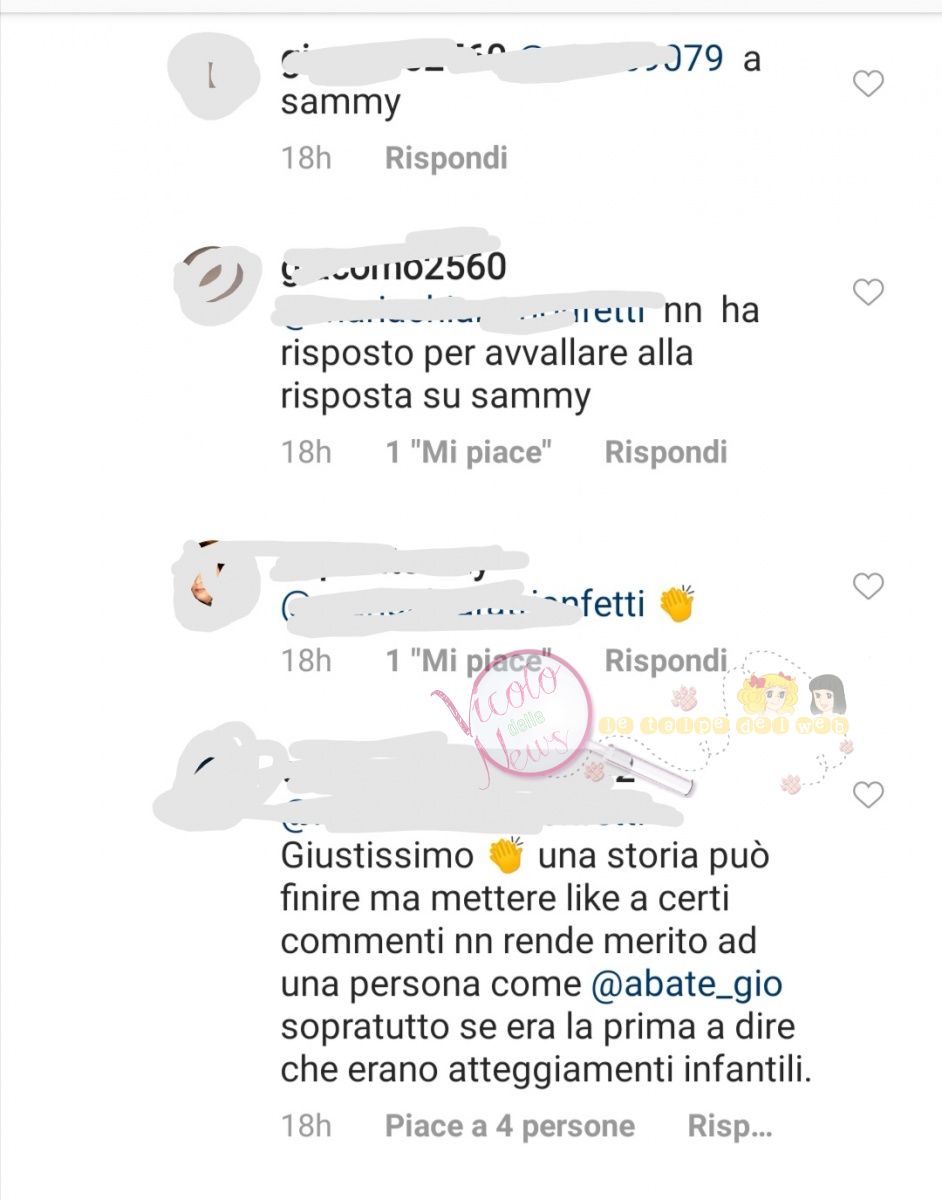Open the mention ending in 079
Image resolution: width=942 pixels, height=1200 pixels.
point(621,58)
